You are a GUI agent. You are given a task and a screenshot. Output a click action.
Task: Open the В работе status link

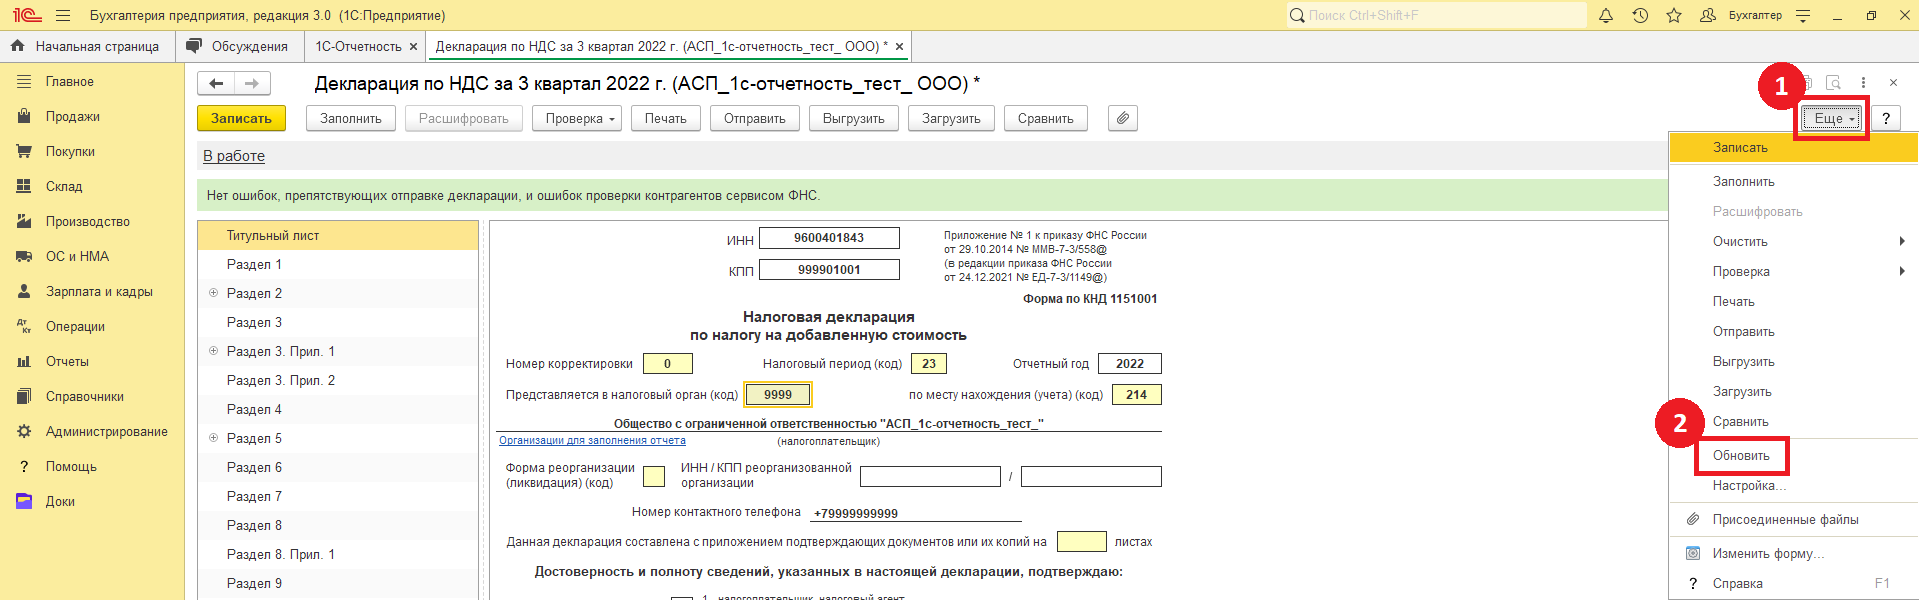(234, 156)
